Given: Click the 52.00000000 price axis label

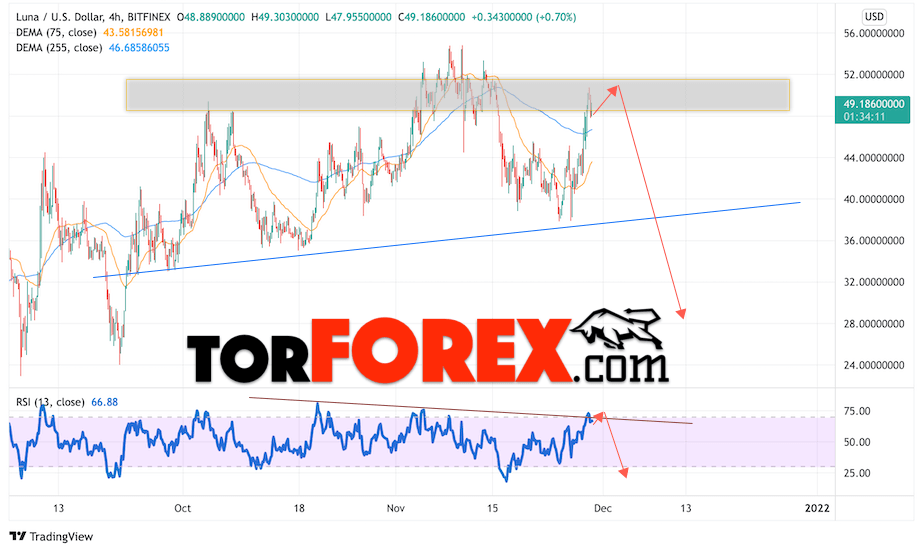Looking at the screenshot, I should point(874,75).
